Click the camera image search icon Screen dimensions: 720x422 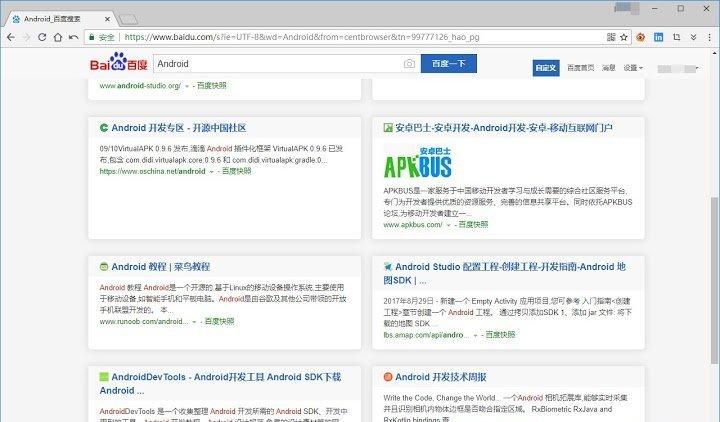tap(409, 64)
